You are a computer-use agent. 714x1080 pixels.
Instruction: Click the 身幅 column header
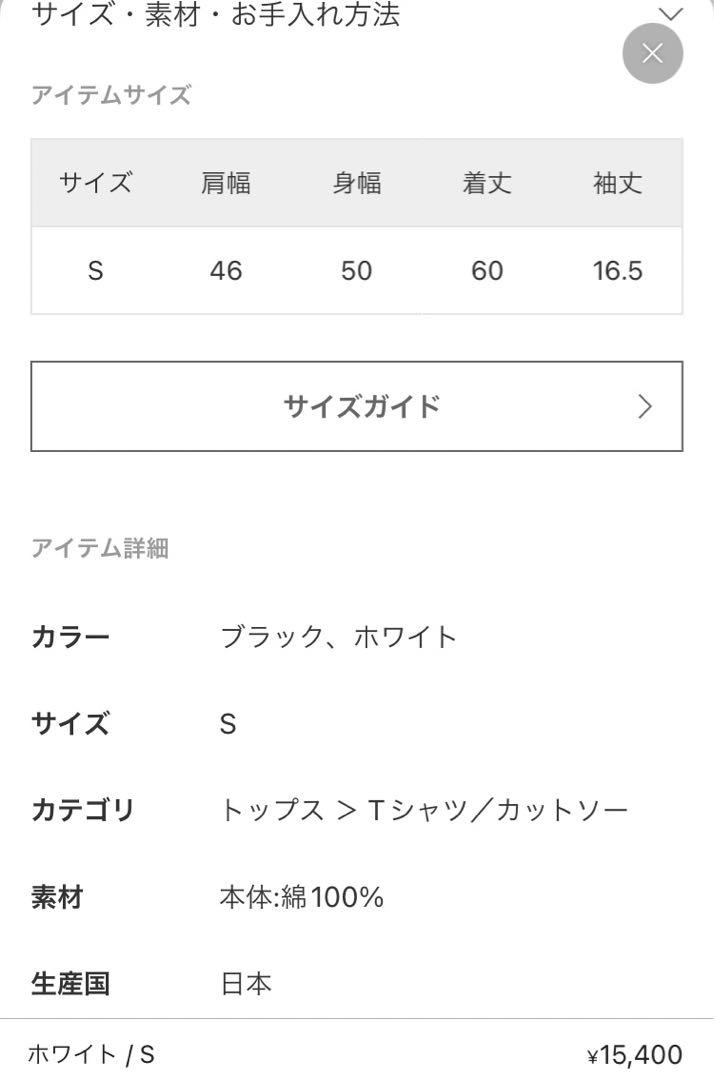(357, 183)
